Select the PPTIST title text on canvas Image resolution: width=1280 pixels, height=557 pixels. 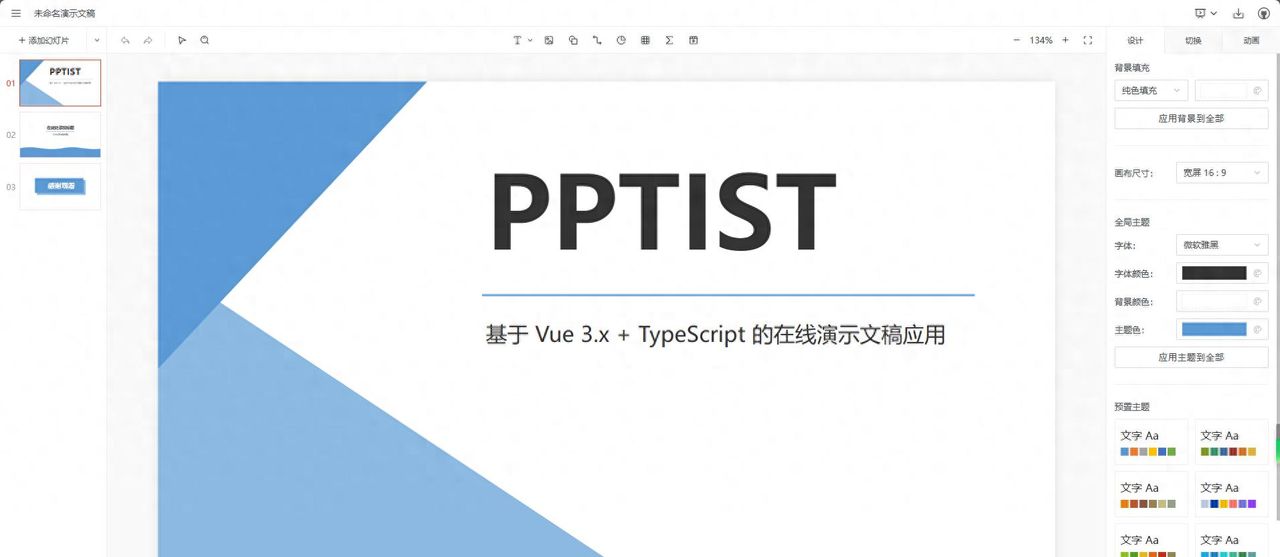coord(662,213)
